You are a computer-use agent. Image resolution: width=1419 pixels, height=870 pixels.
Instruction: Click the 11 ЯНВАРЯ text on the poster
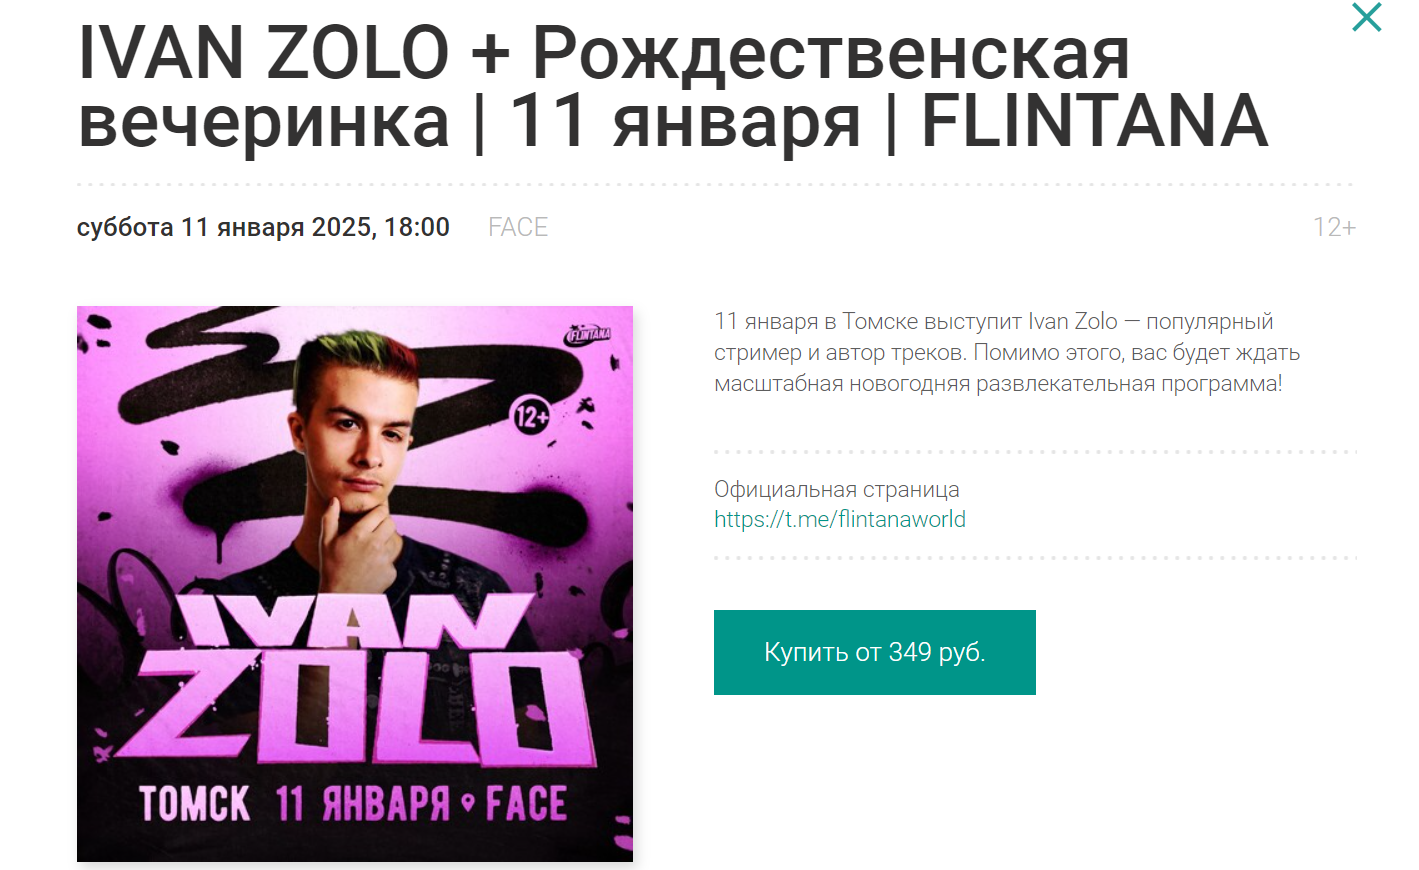pos(362,804)
